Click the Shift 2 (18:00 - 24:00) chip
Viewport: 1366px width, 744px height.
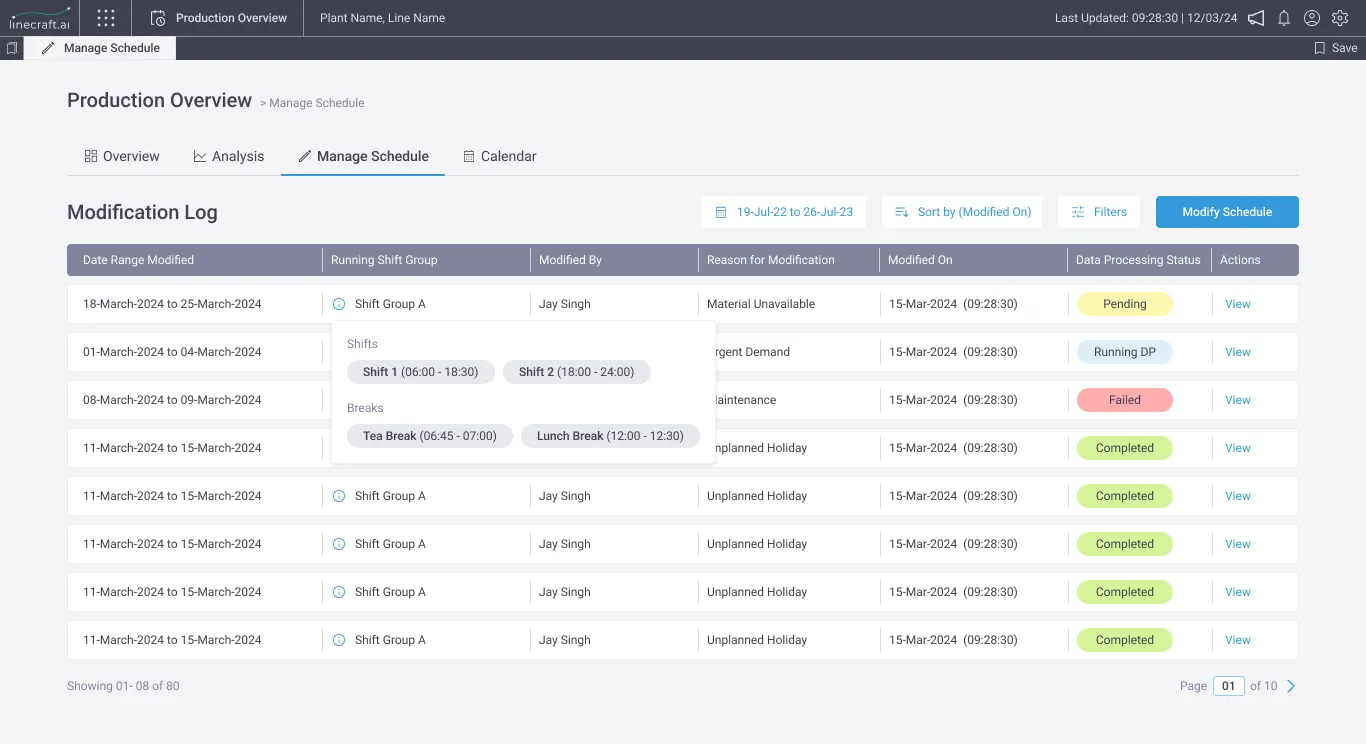[x=577, y=372]
